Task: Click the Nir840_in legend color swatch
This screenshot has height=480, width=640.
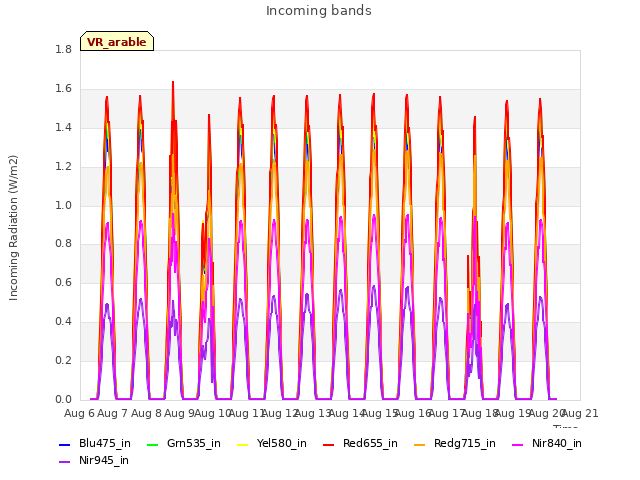Action: [518, 444]
